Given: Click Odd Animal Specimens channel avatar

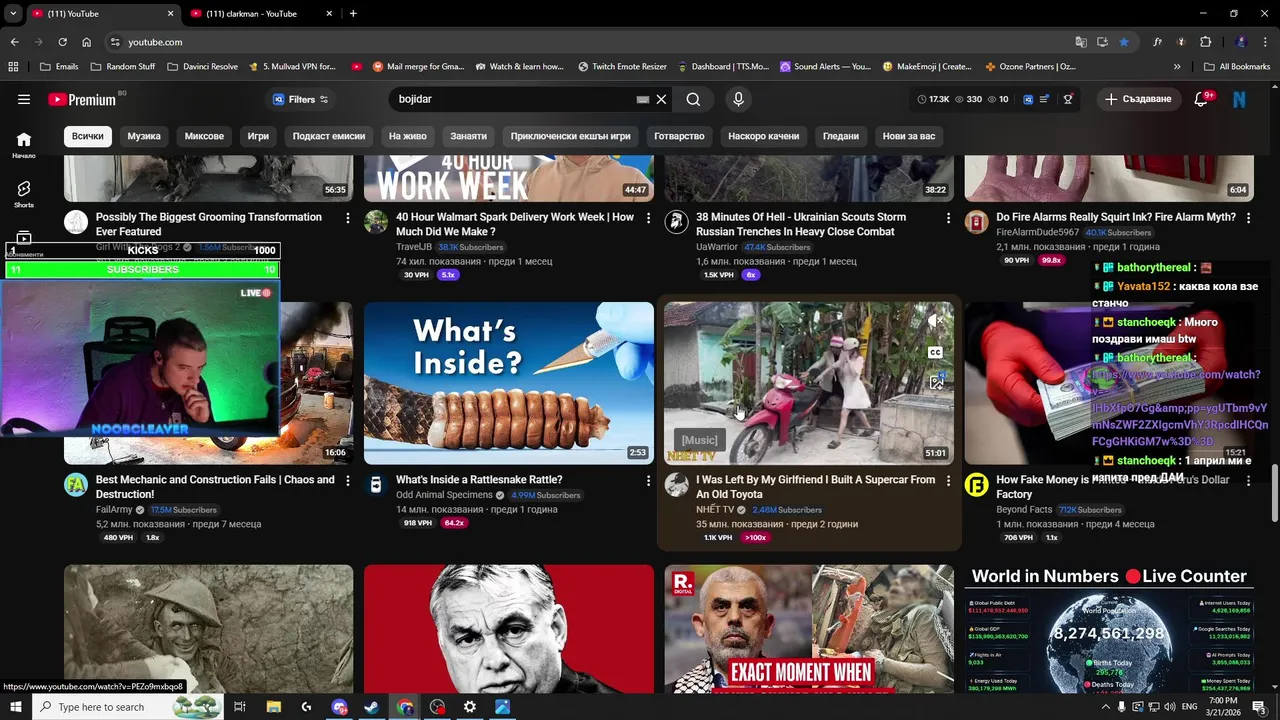Looking at the screenshot, I should click(x=376, y=485).
